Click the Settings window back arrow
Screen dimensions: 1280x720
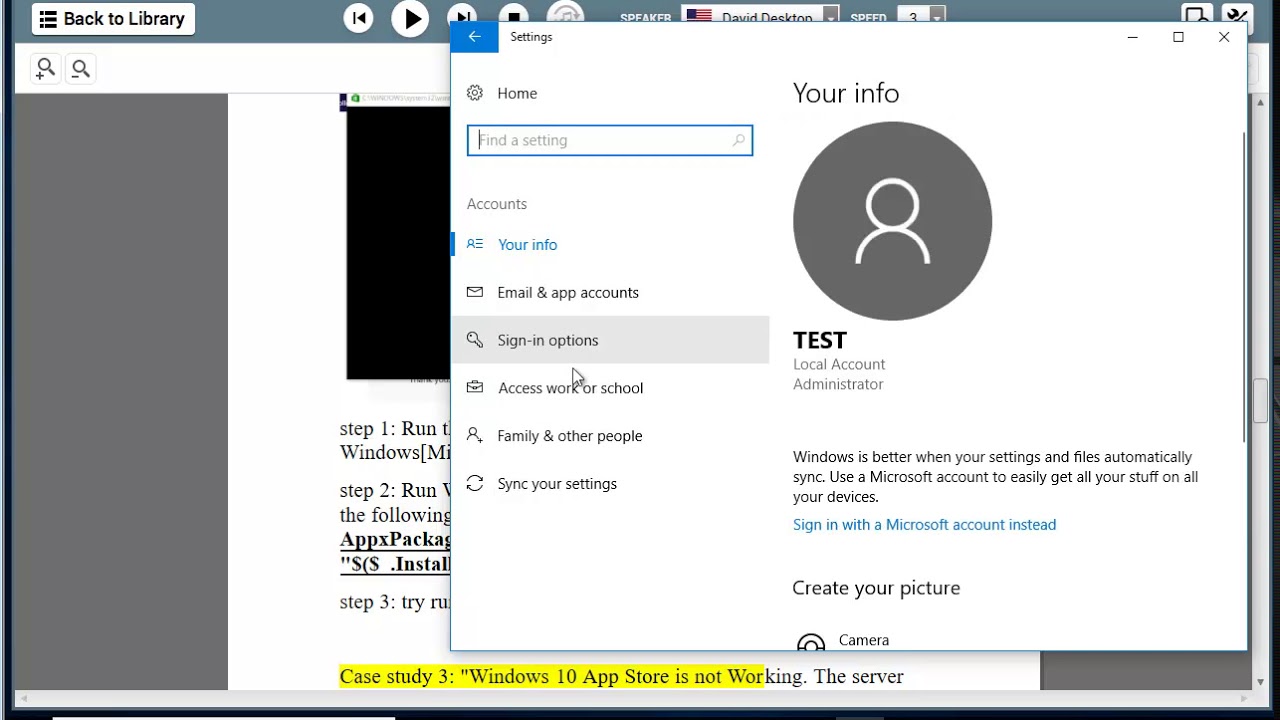475,37
